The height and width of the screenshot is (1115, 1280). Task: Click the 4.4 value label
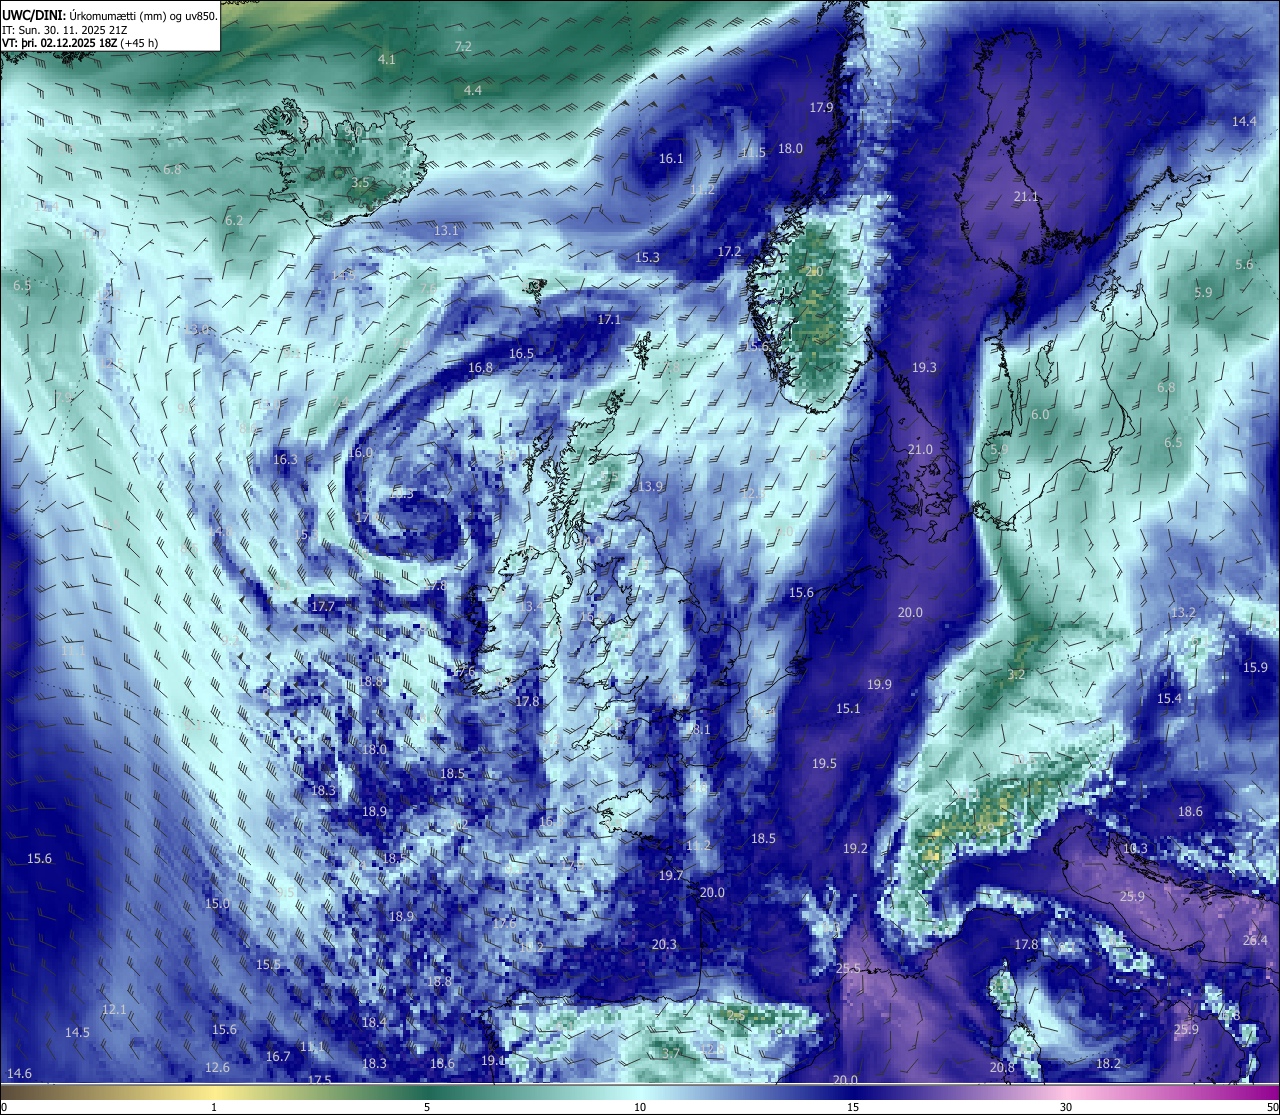(x=473, y=90)
